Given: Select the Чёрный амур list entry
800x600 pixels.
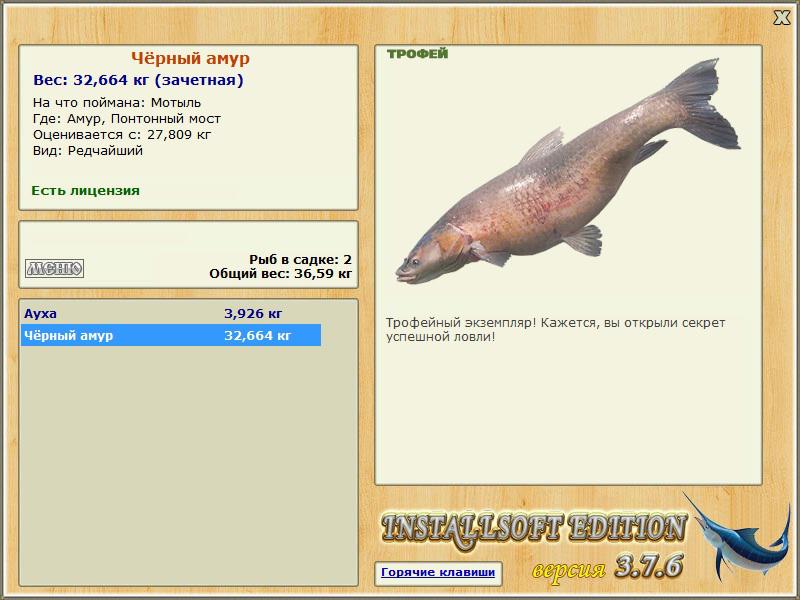Looking at the screenshot, I should [171, 335].
